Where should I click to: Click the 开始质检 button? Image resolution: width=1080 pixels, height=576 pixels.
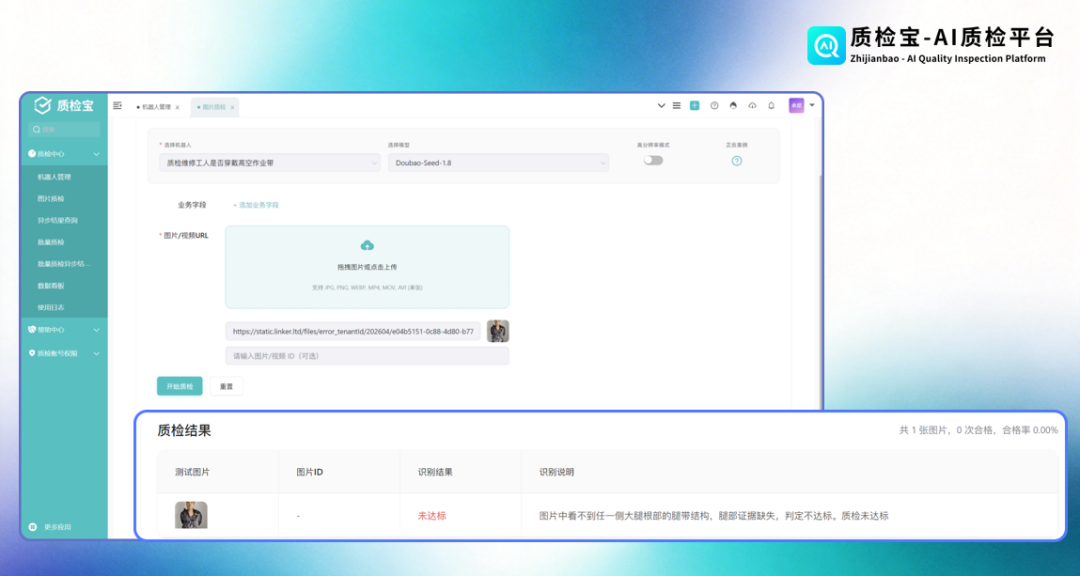tap(180, 387)
